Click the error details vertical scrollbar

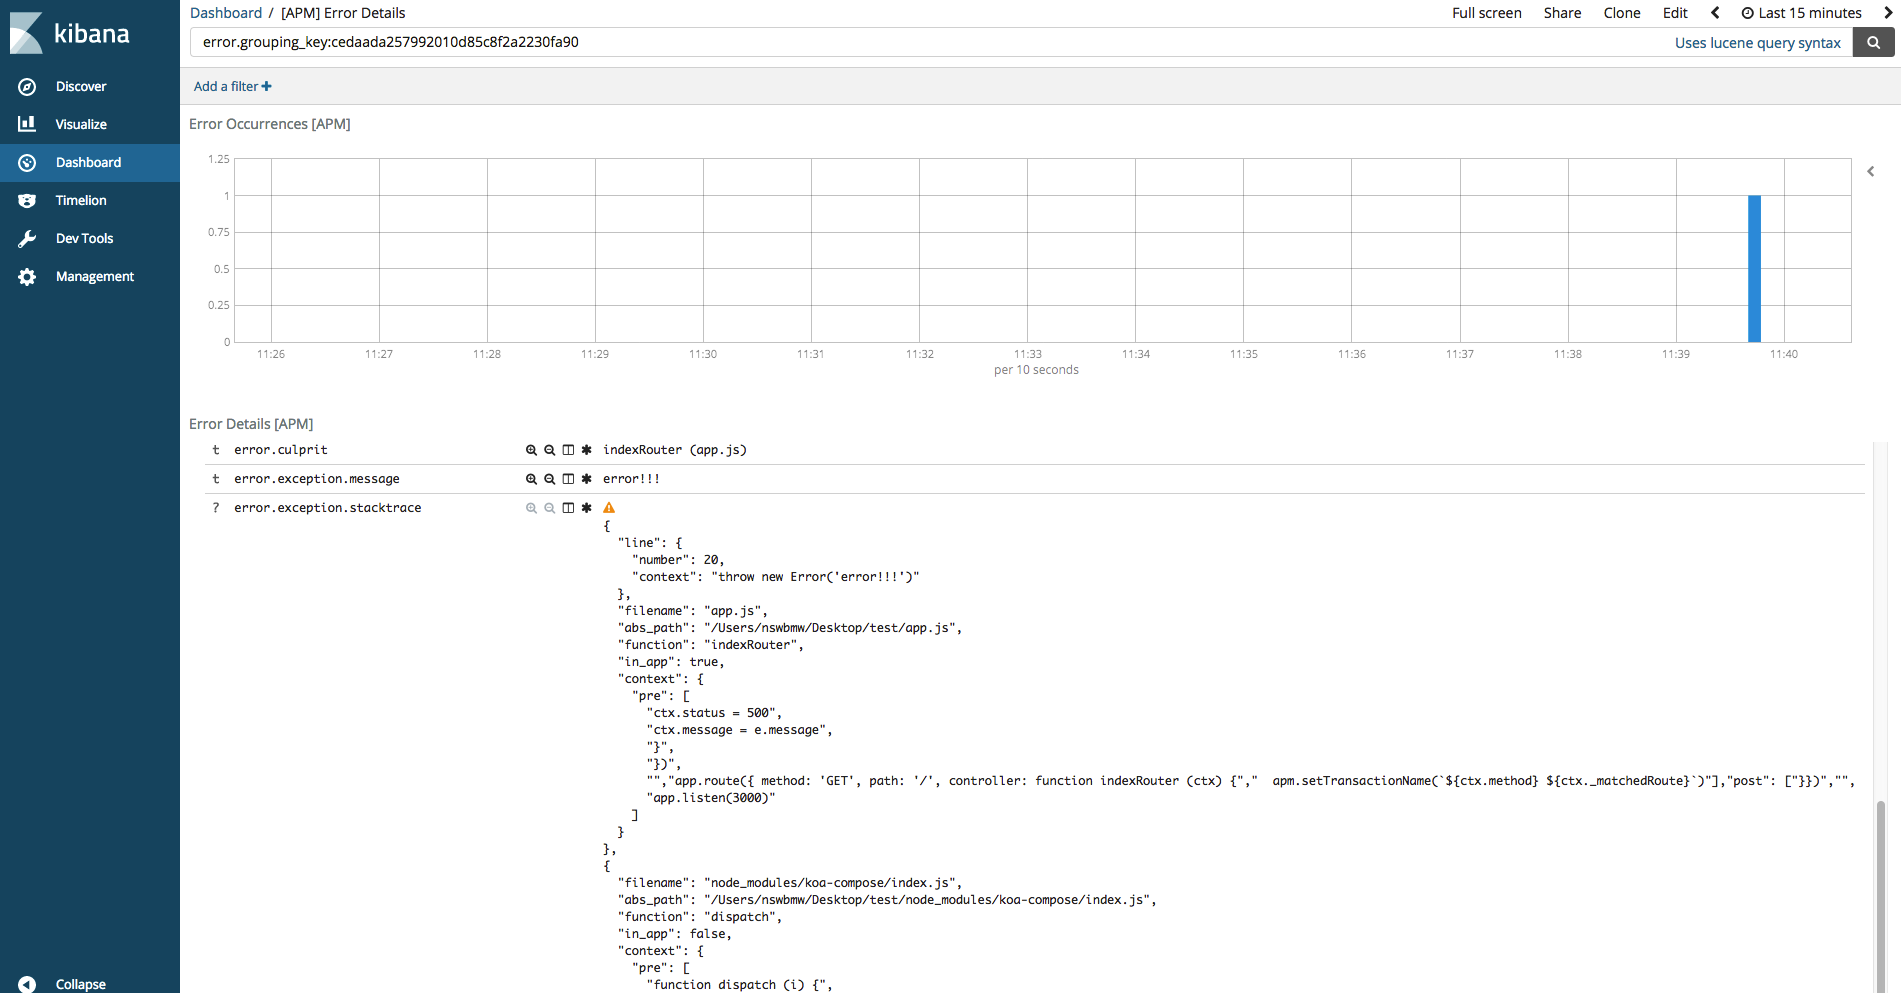click(x=1881, y=896)
